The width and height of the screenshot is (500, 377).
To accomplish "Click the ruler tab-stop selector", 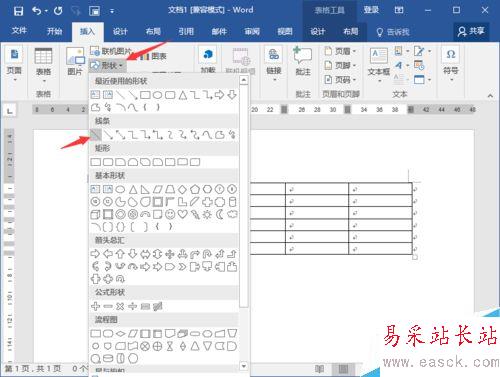I will point(10,111).
